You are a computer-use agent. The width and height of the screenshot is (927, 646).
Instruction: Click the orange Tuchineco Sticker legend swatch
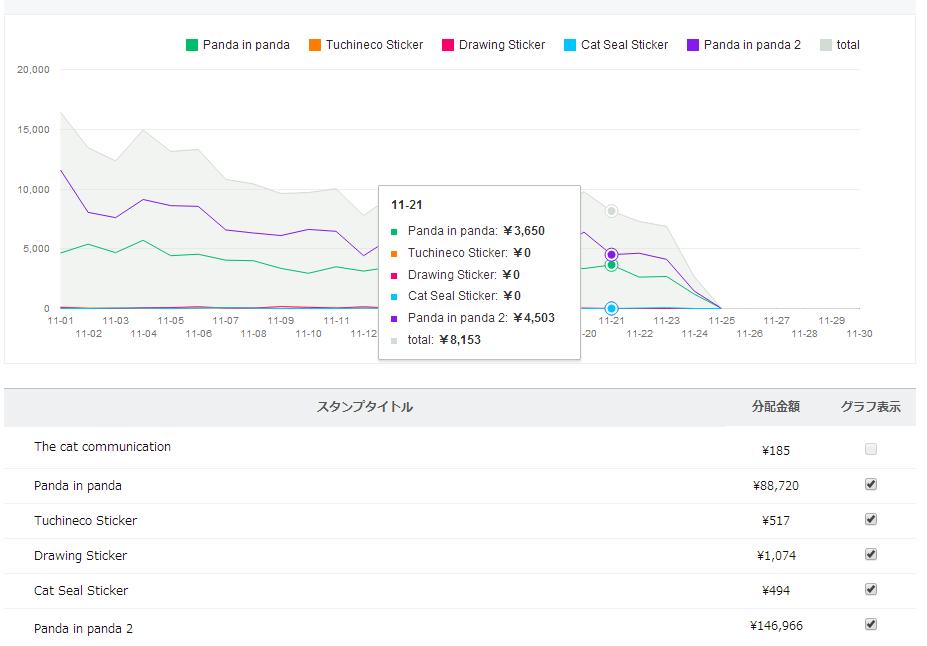(x=315, y=45)
